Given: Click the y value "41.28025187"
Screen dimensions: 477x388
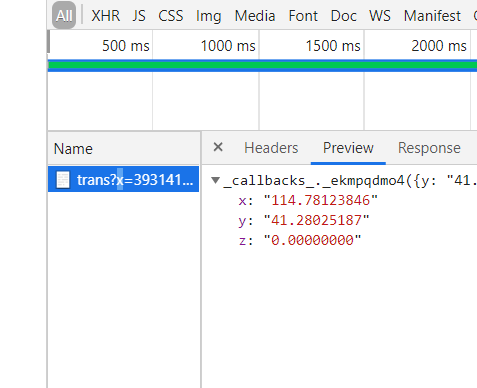Looking at the screenshot, I should tap(316, 220).
